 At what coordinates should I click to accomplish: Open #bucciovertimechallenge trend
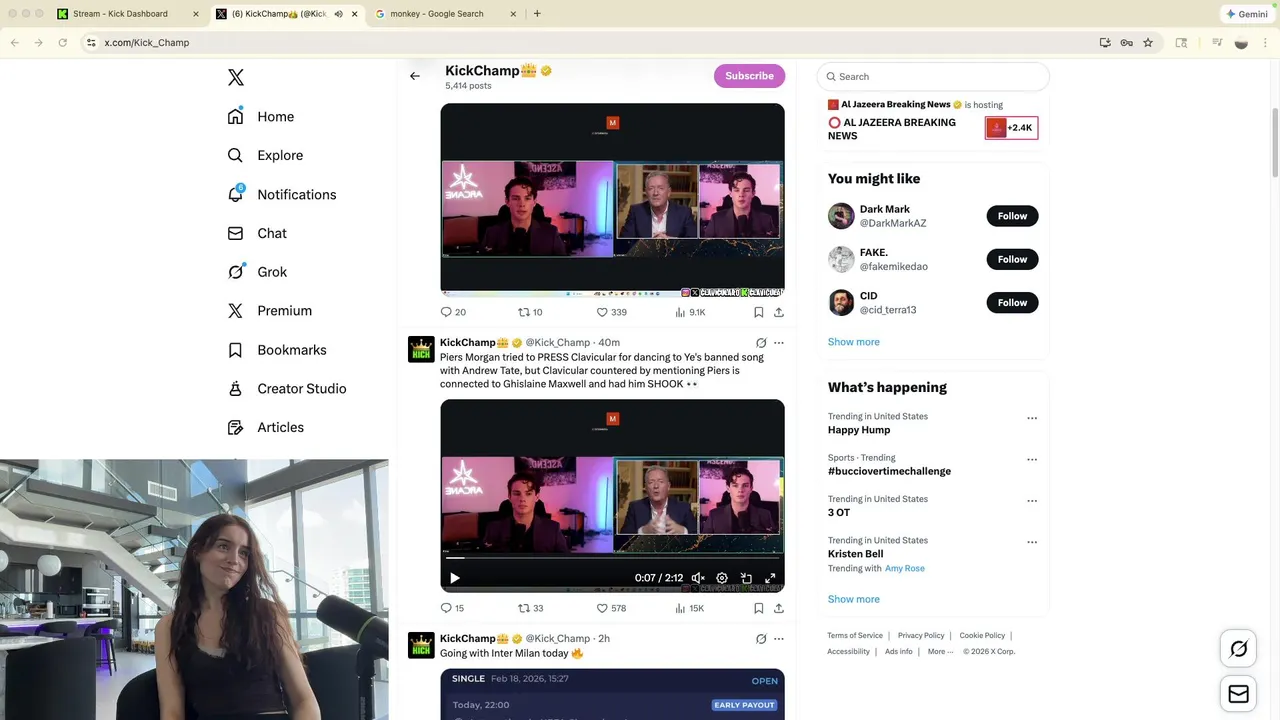click(889, 471)
